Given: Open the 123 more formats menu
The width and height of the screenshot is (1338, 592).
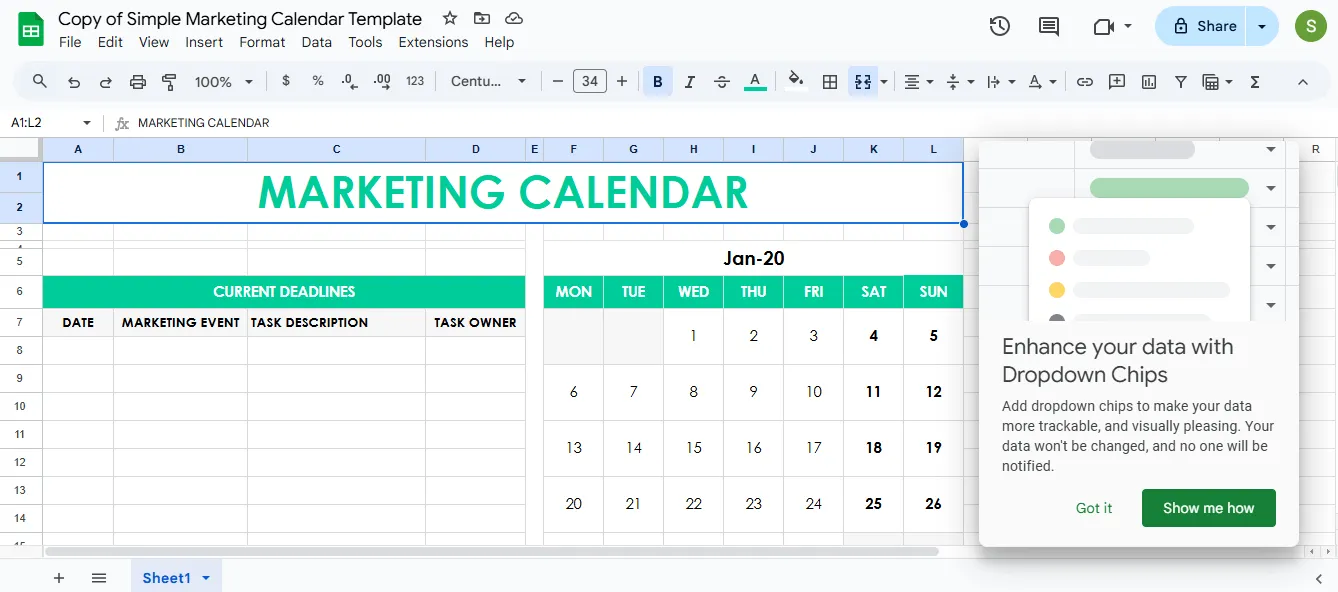Looking at the screenshot, I should click(415, 82).
